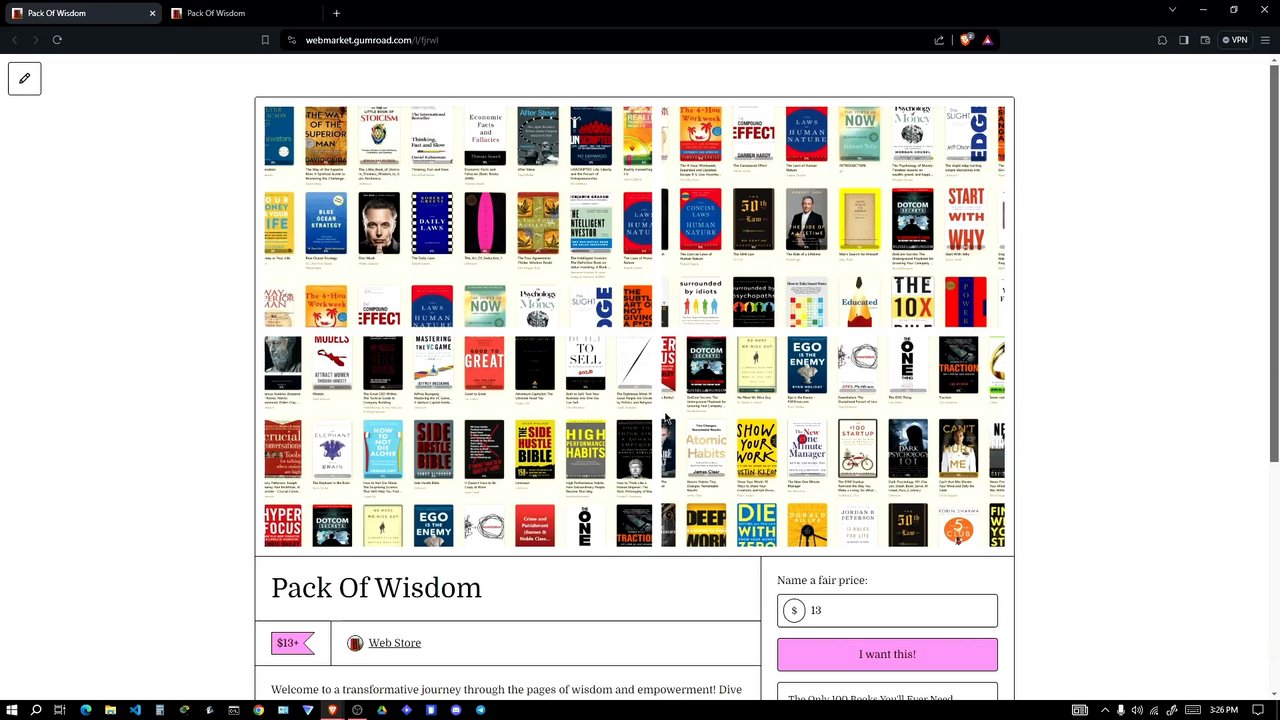Open Task View in the taskbar
Screen dimensions: 1280x720
pyautogui.click(x=60, y=710)
